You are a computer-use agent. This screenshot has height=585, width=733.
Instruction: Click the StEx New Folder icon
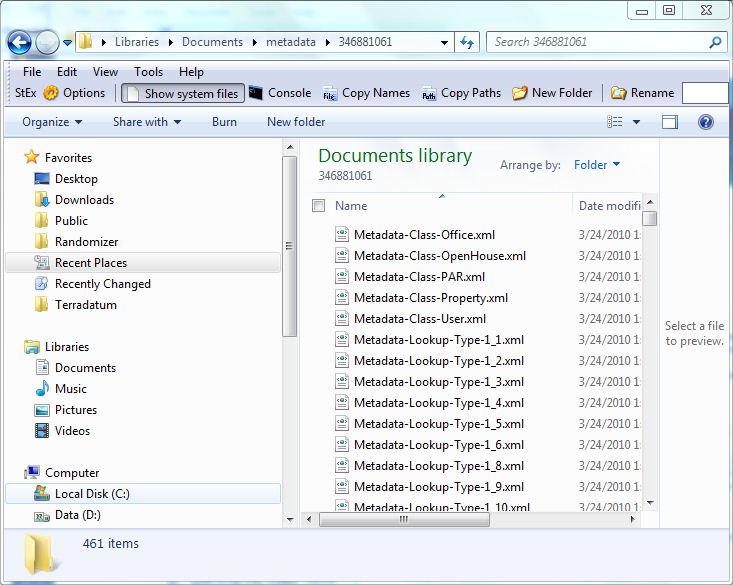click(x=519, y=93)
